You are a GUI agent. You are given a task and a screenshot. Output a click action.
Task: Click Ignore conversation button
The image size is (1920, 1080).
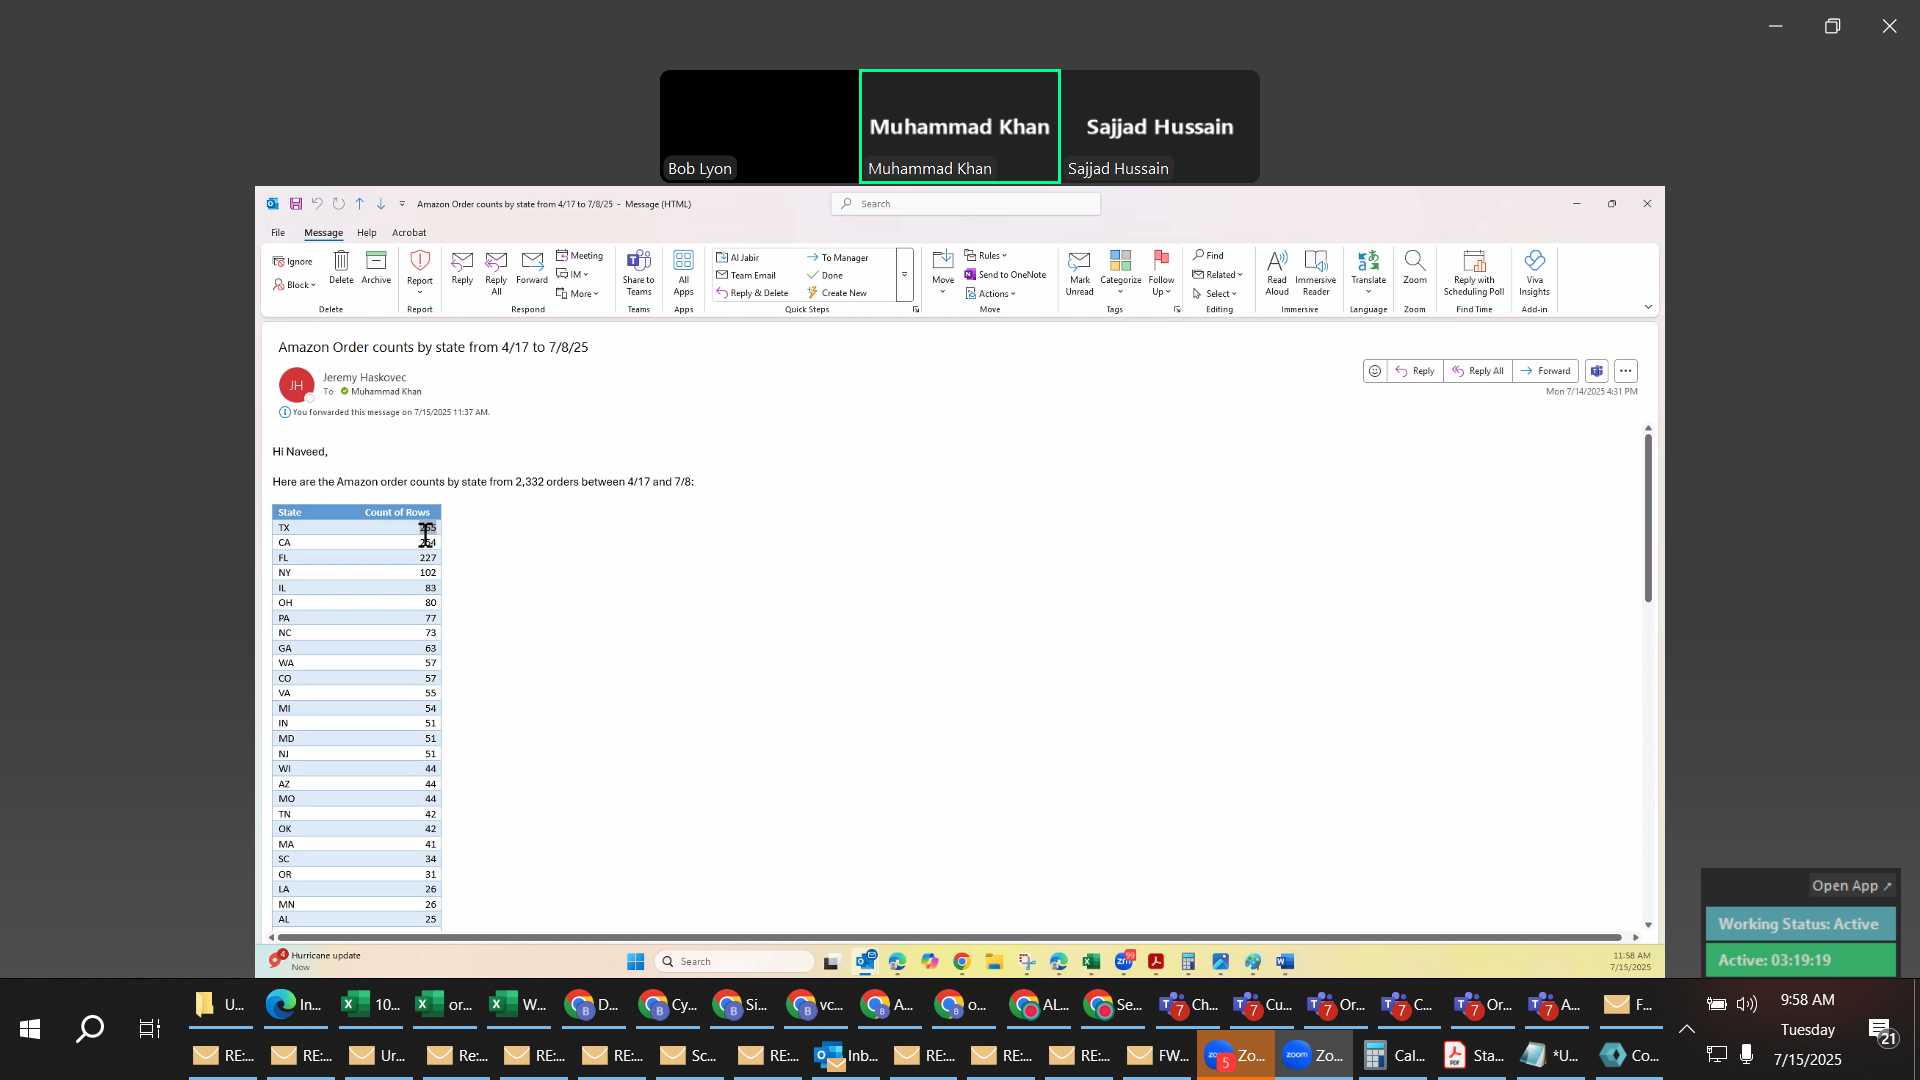click(x=293, y=262)
